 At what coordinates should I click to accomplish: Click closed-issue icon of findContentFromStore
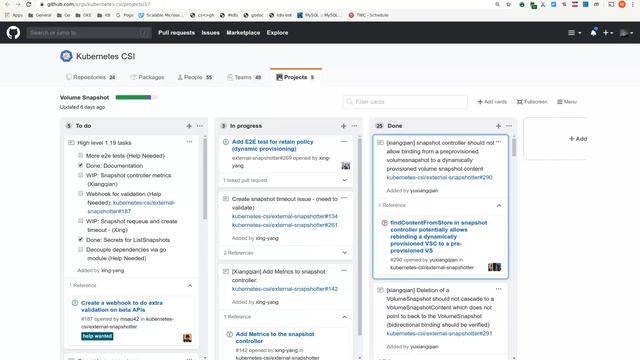pos(384,223)
